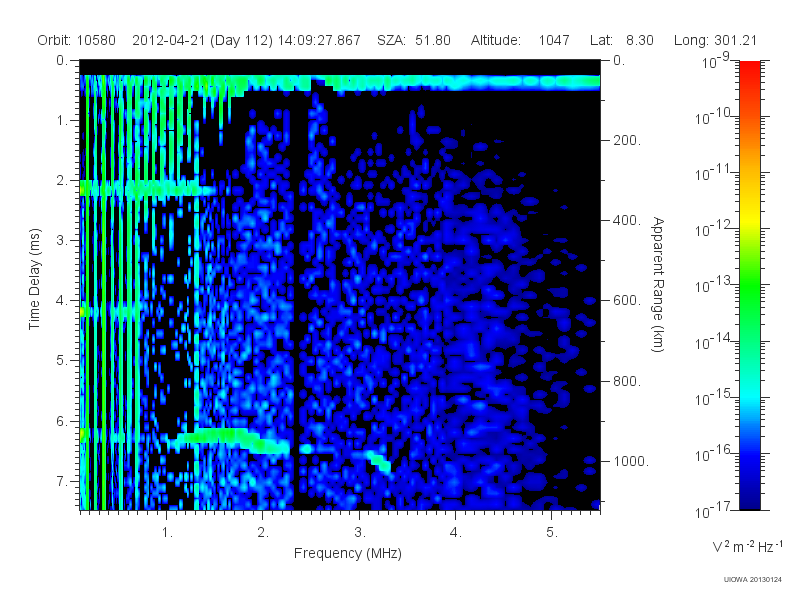Image resolution: width=800 pixels, height=600 pixels.
Task: Click the '1000.' apparent range tick label
Action: pos(631,461)
